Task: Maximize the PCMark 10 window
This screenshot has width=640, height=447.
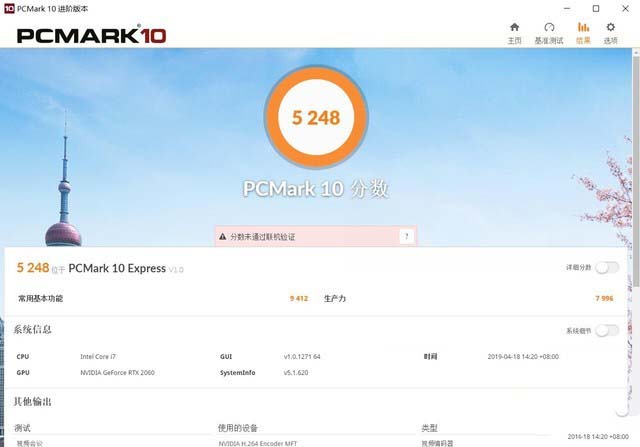Action: [x=596, y=8]
